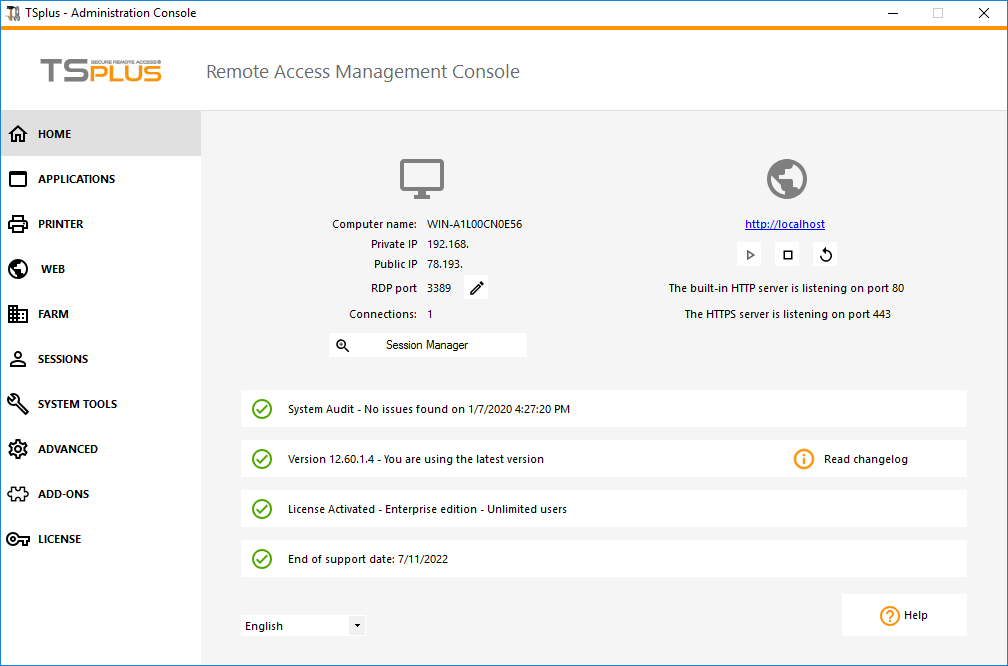
Task: Open the http://localhost link
Action: click(x=784, y=223)
